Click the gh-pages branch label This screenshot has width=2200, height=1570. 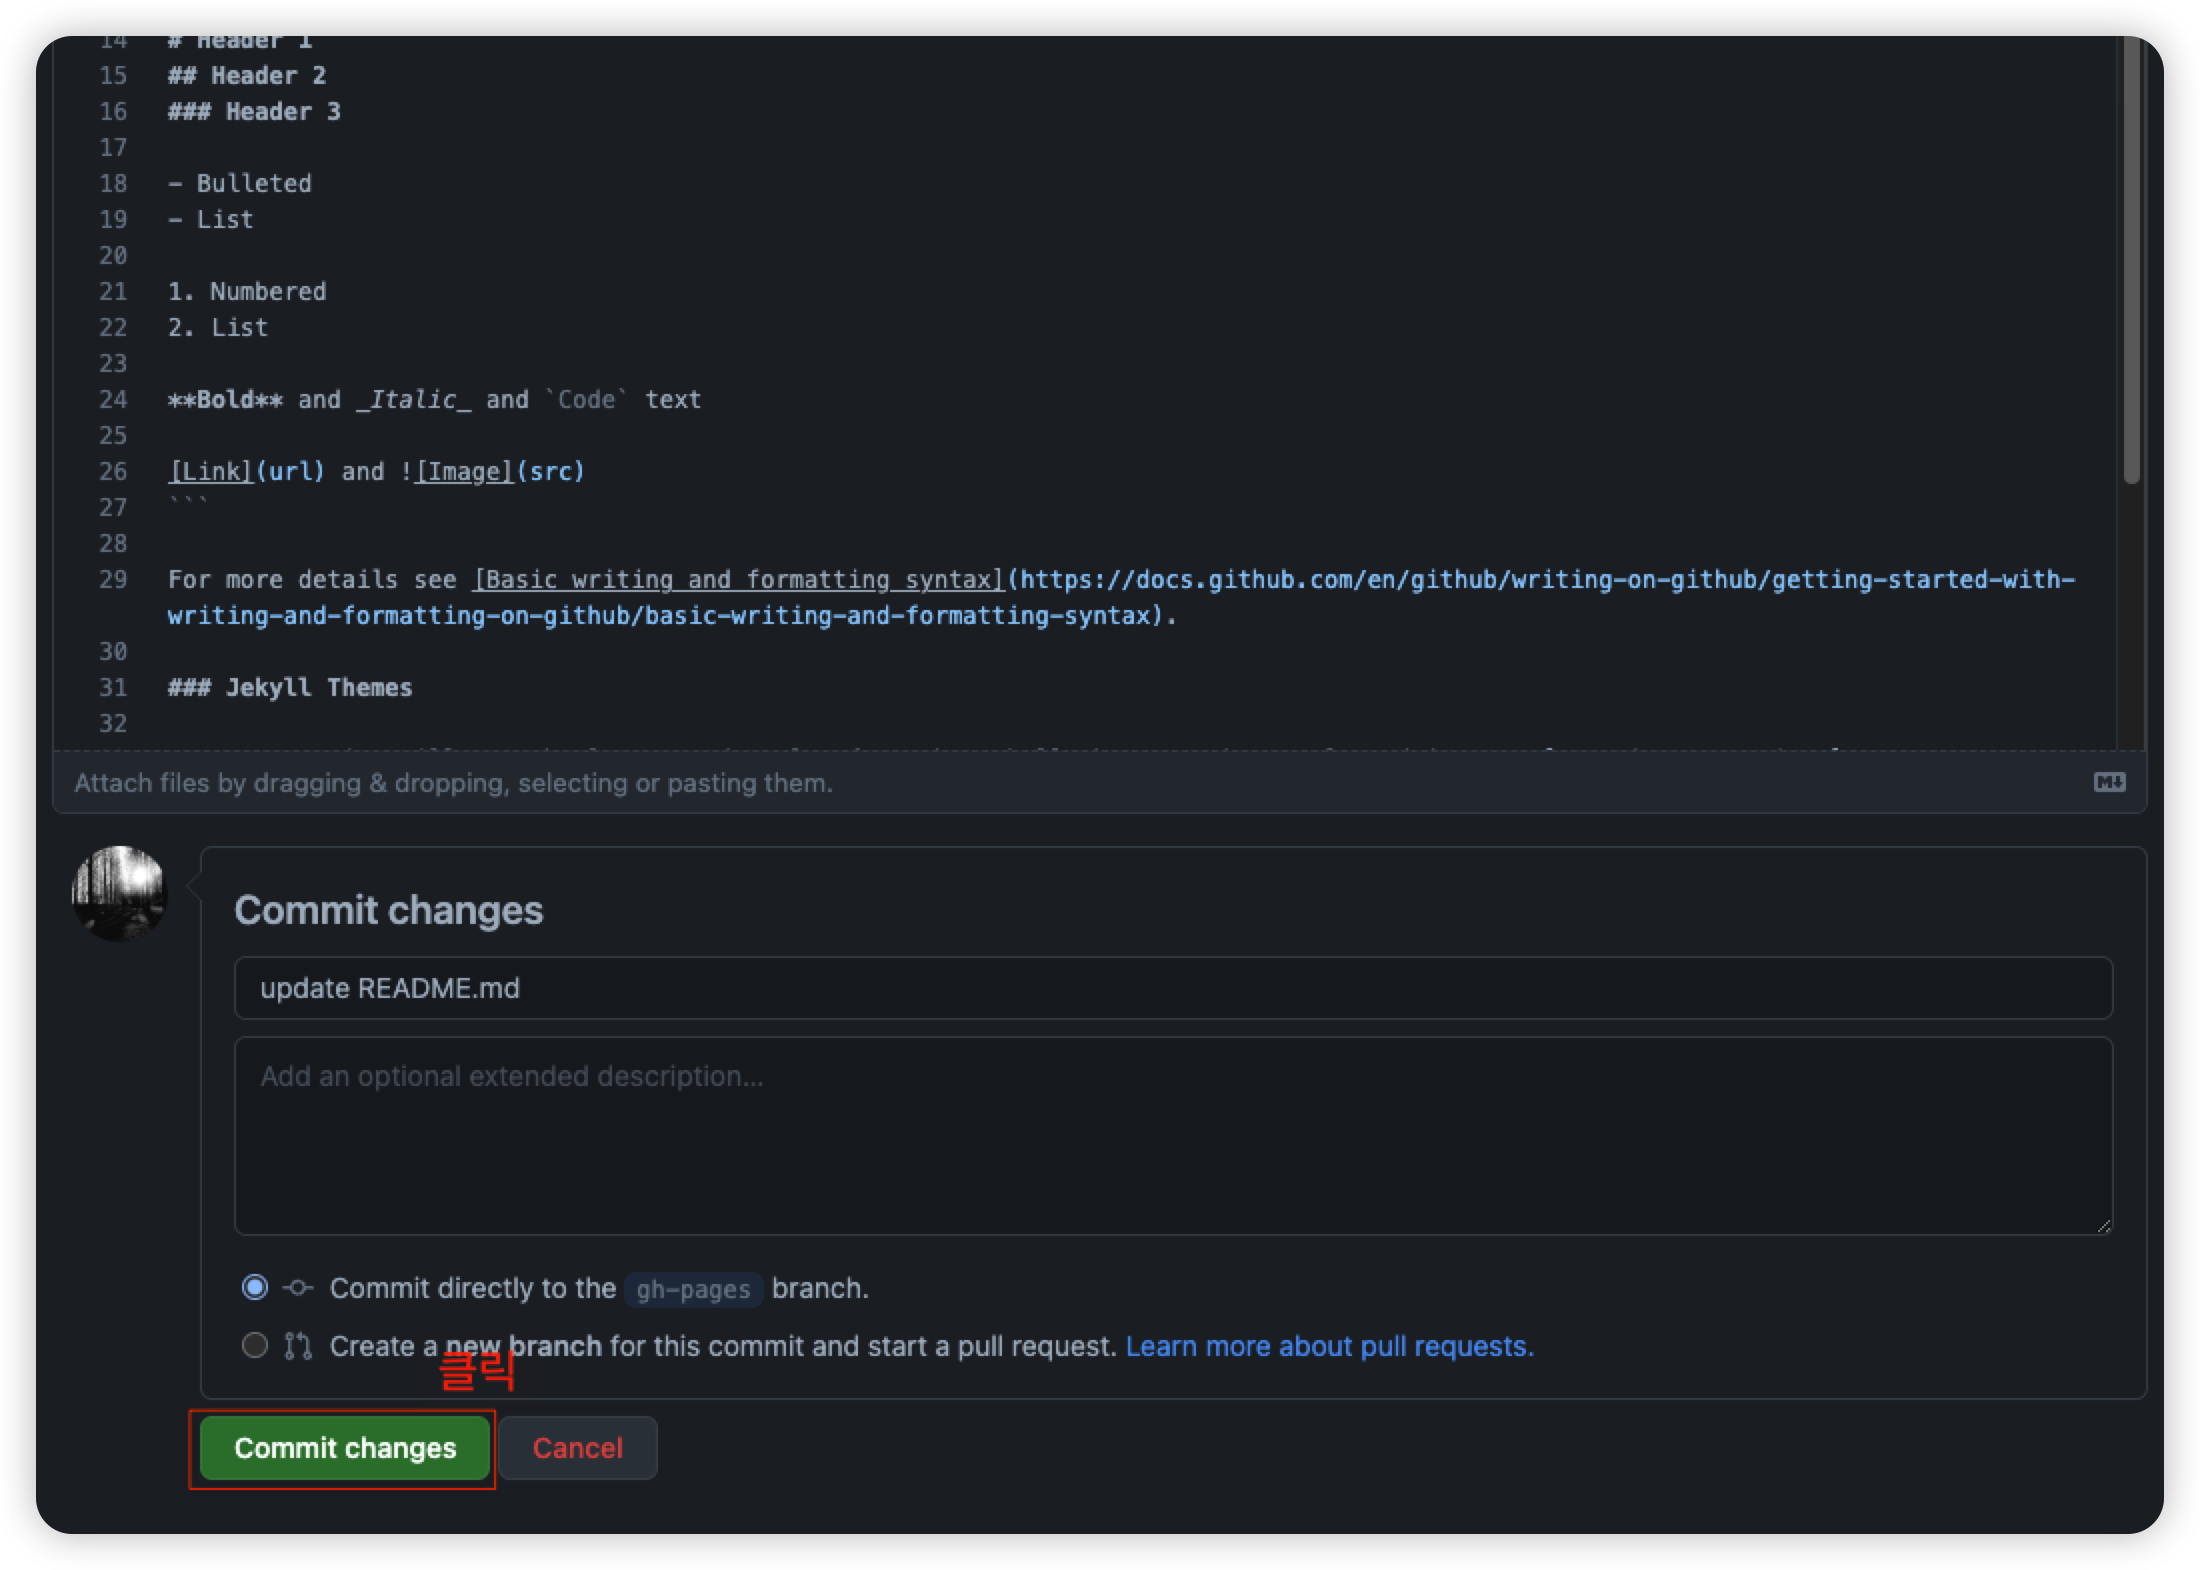(694, 1289)
